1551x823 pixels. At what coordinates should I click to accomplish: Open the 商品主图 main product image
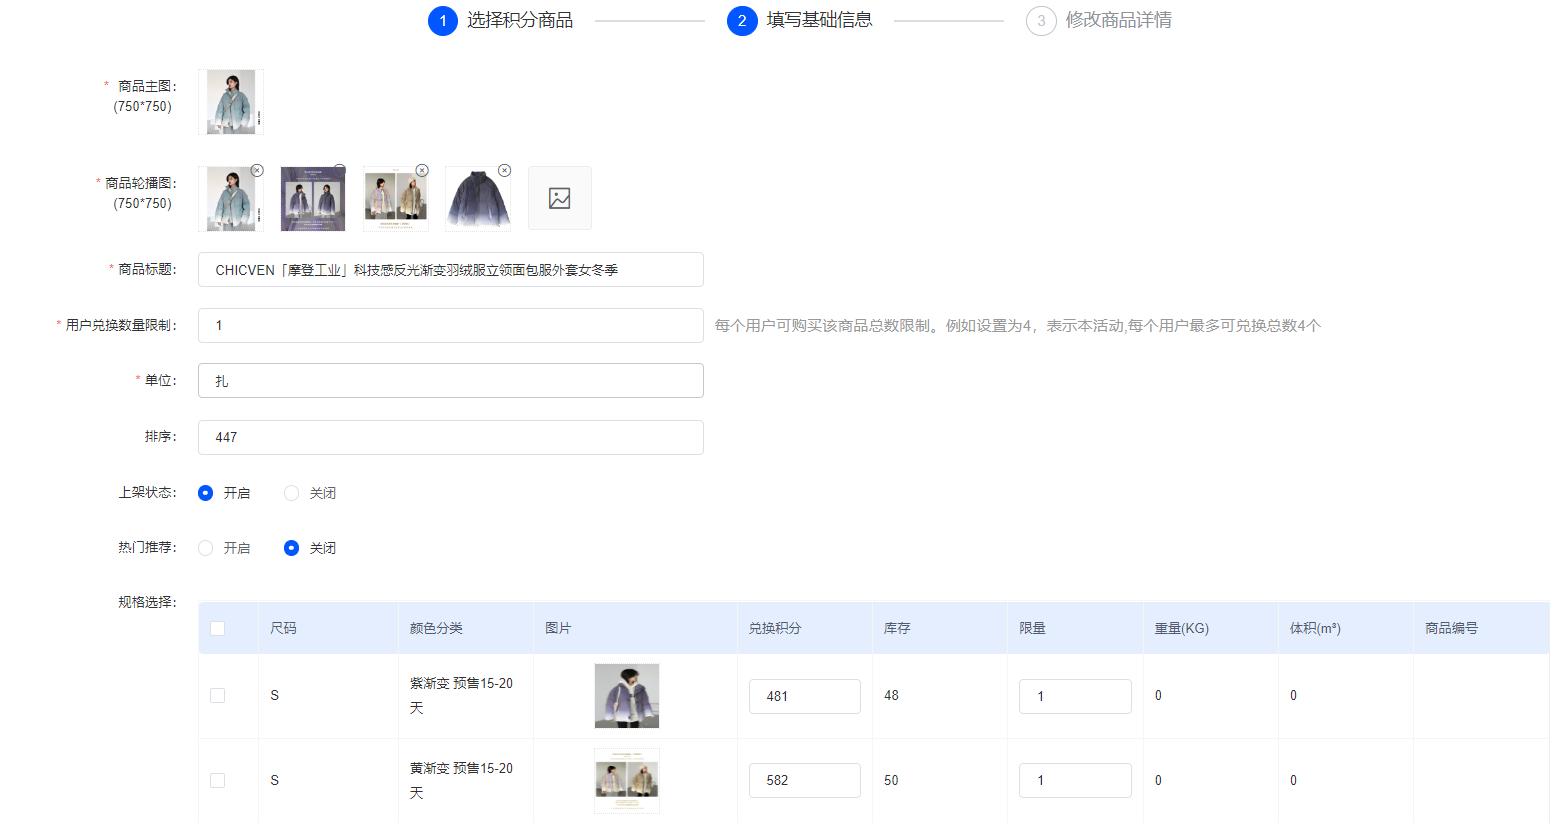point(231,102)
